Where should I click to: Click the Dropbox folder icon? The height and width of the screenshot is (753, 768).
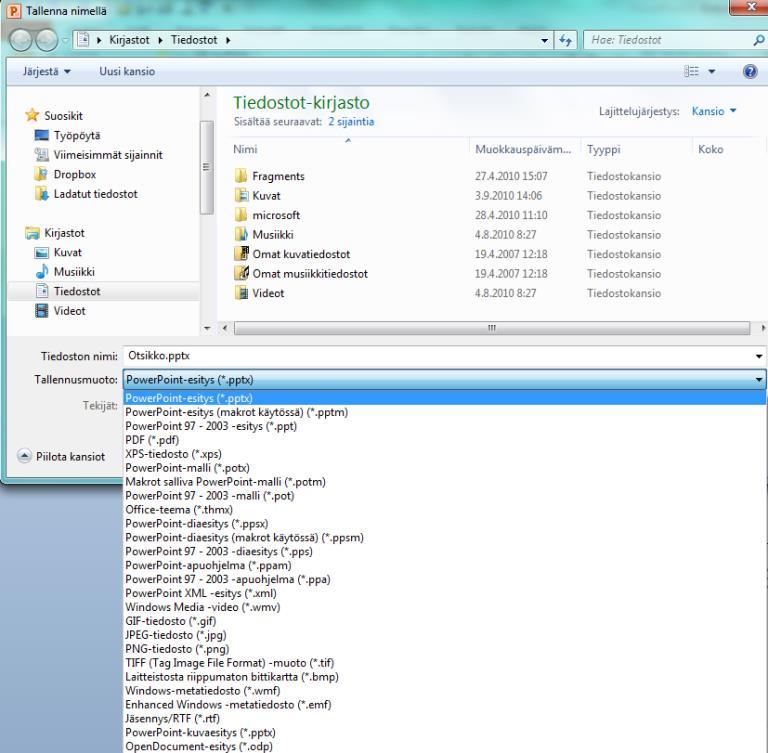point(41,174)
